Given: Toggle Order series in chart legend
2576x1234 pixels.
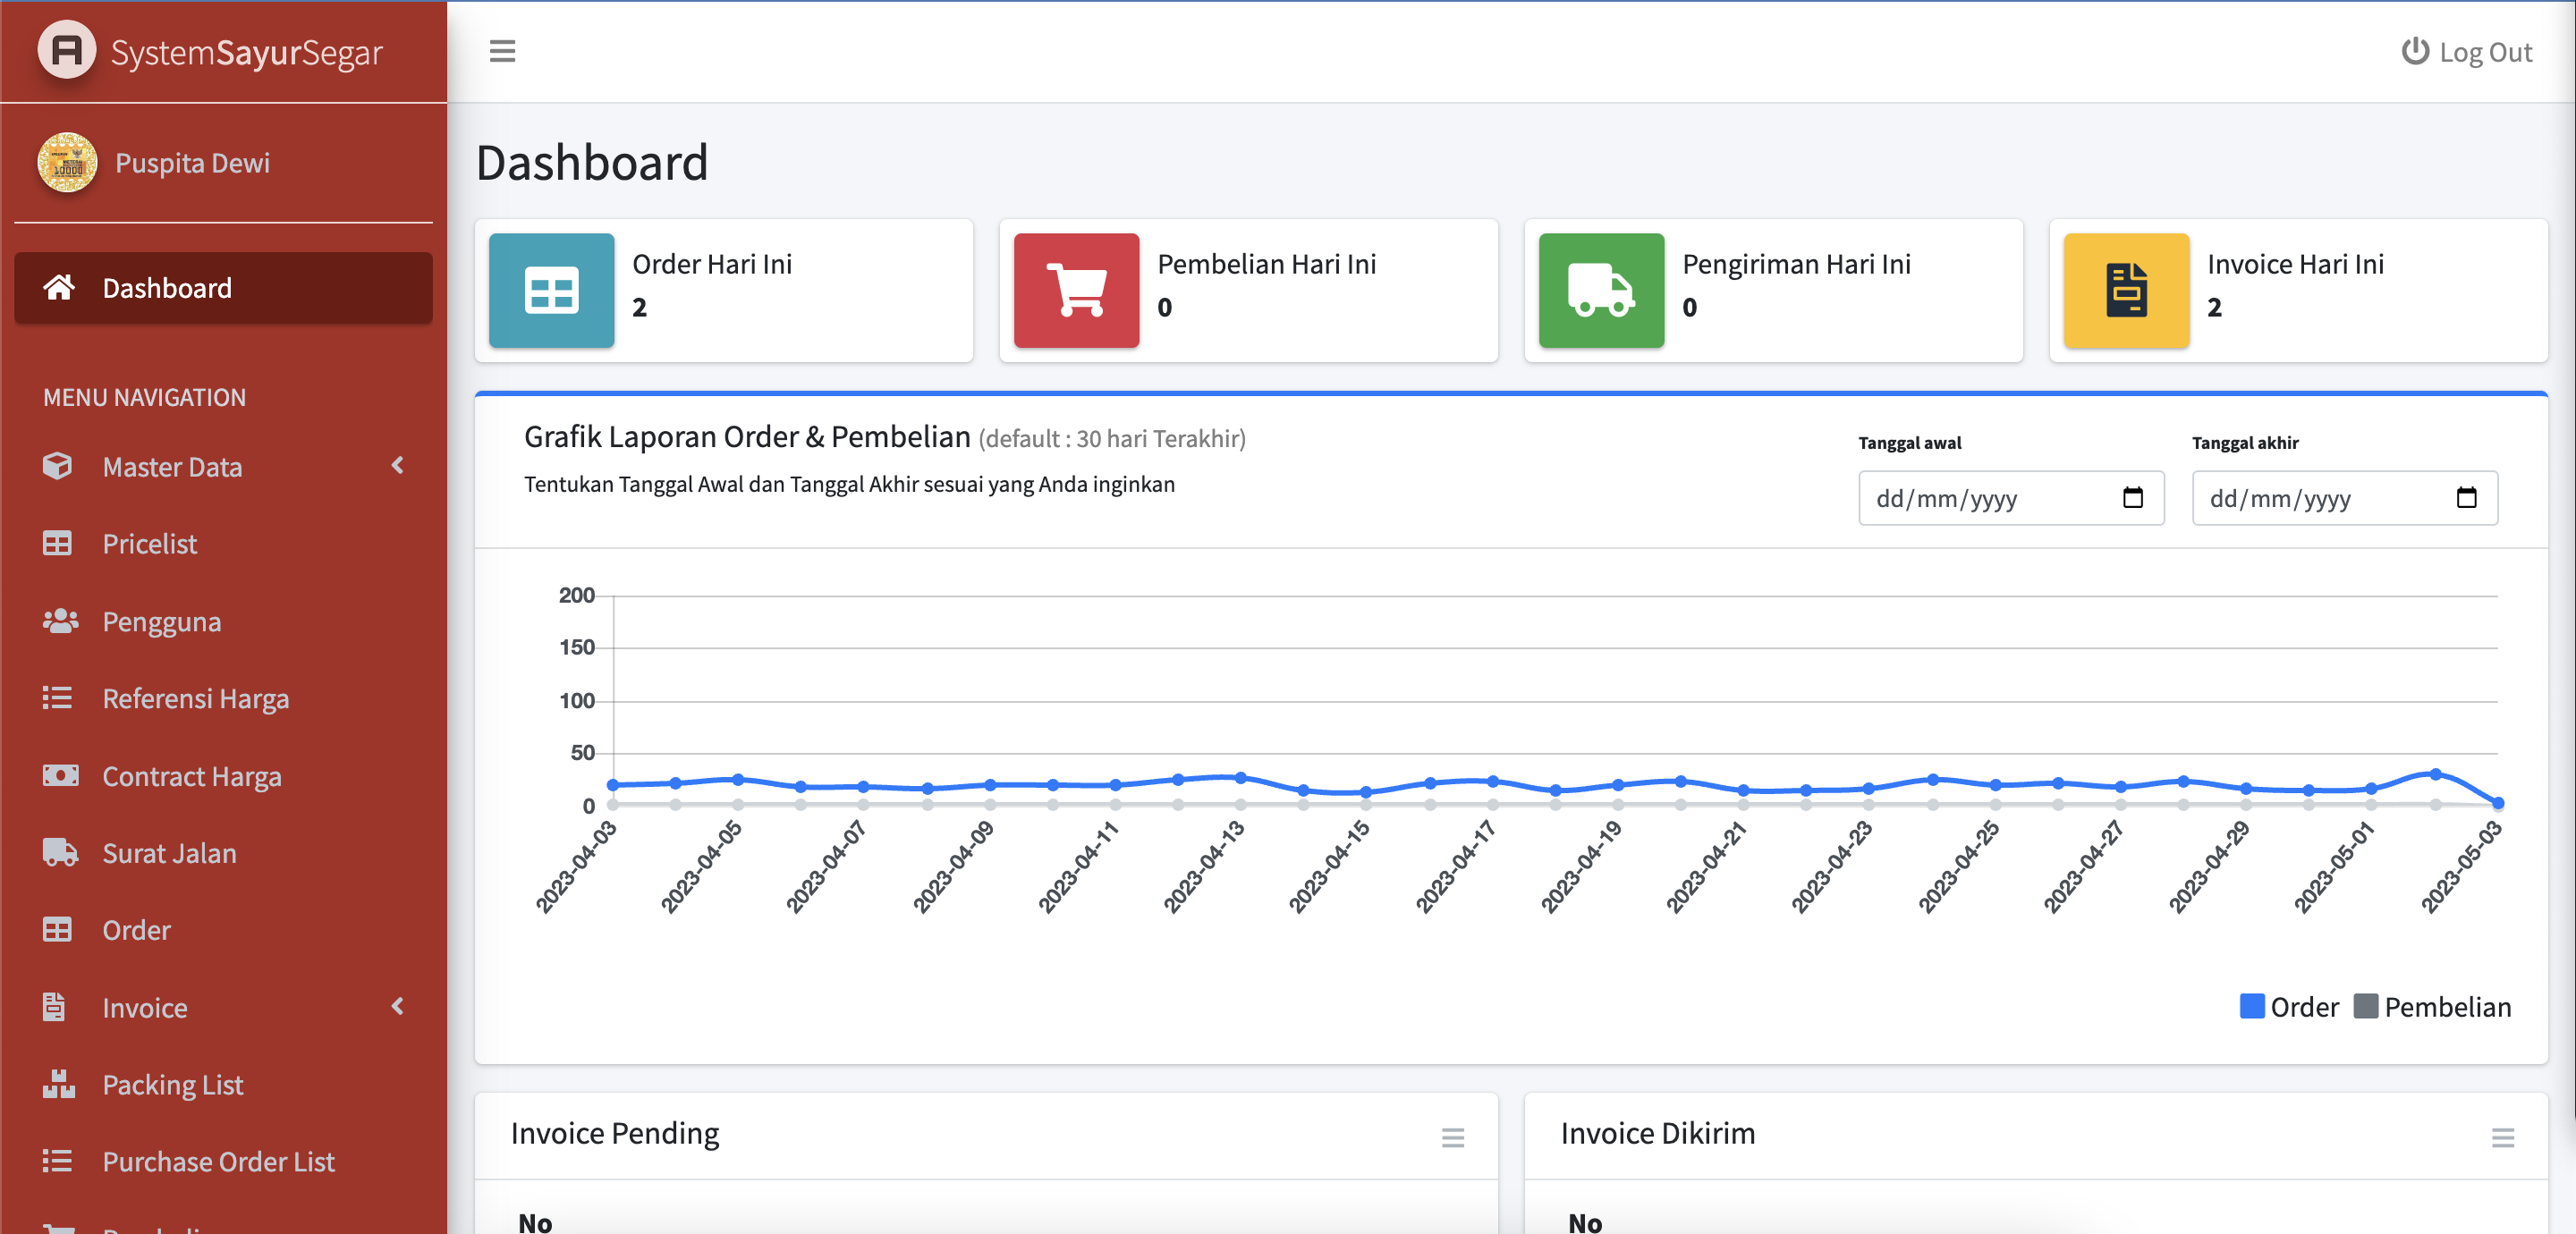Looking at the screenshot, I should 2288,1007.
